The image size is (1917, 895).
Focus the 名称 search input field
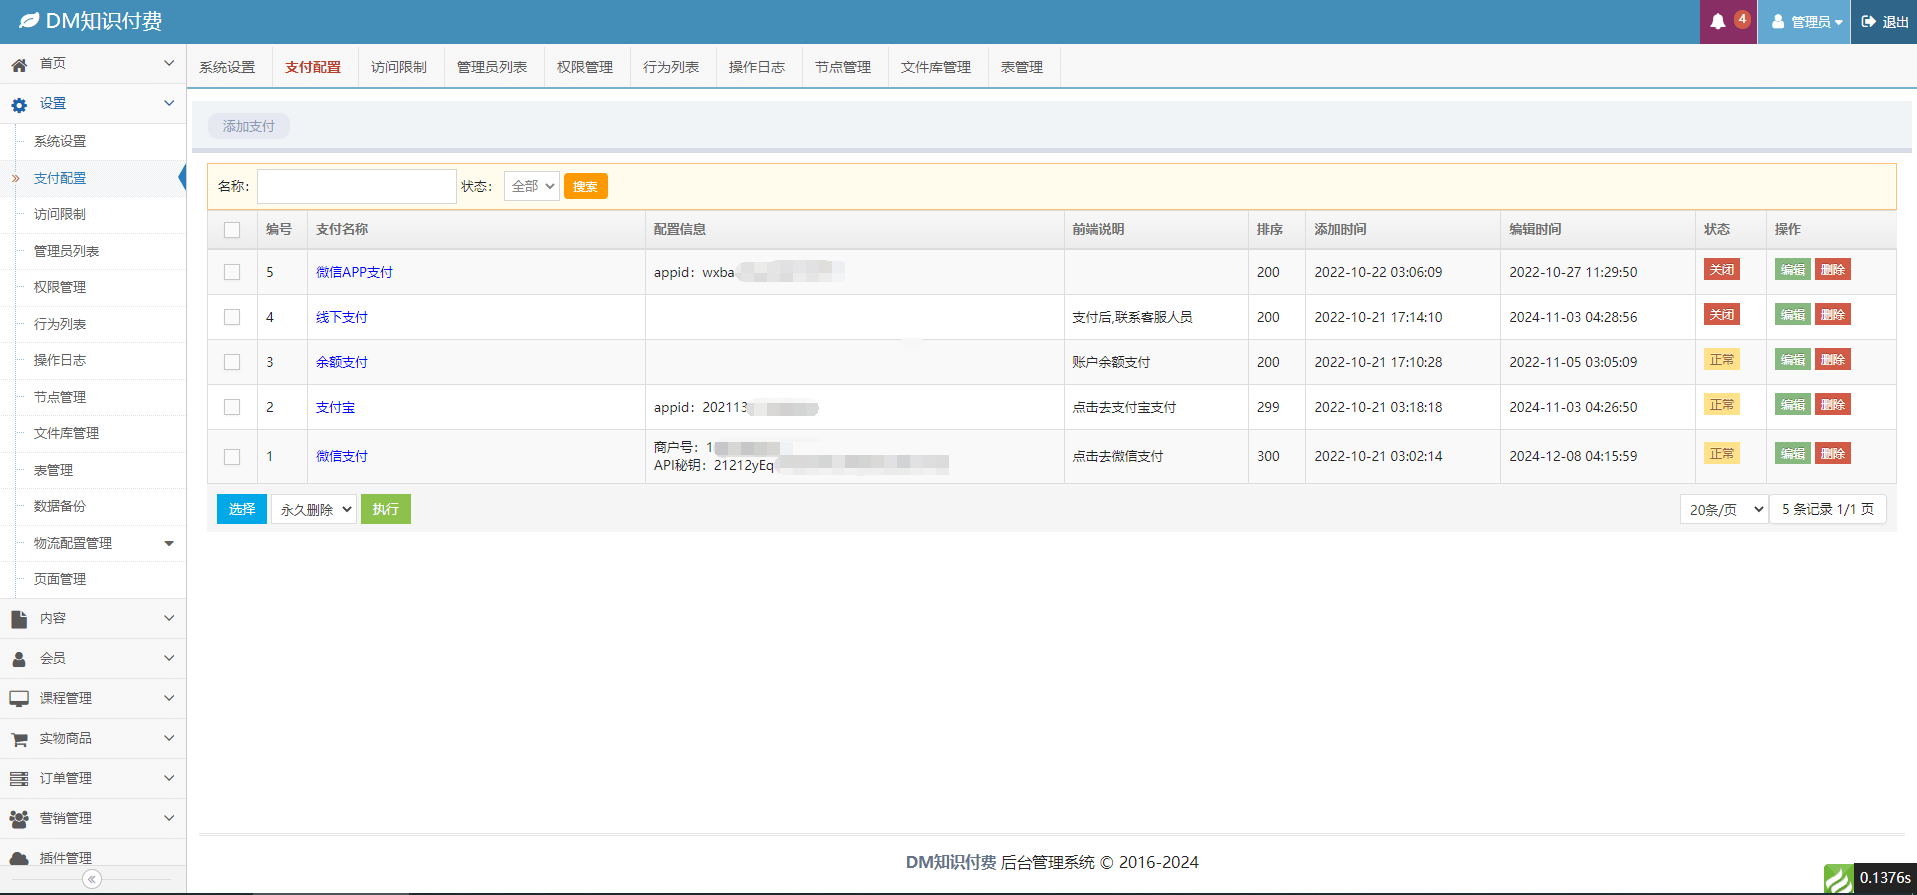point(357,186)
